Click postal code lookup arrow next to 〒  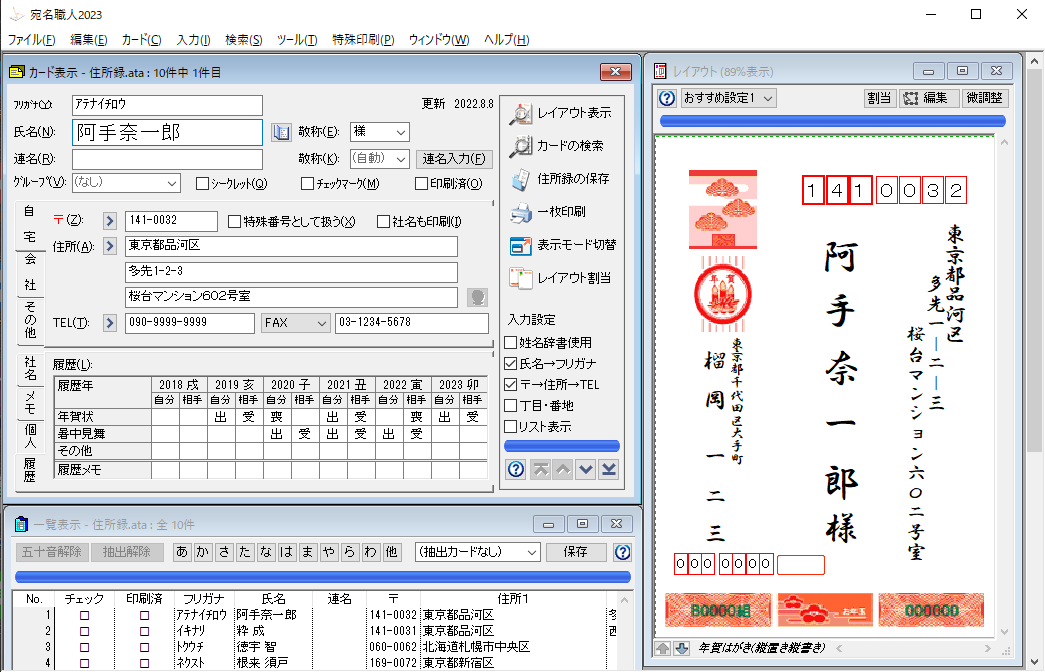(110, 221)
